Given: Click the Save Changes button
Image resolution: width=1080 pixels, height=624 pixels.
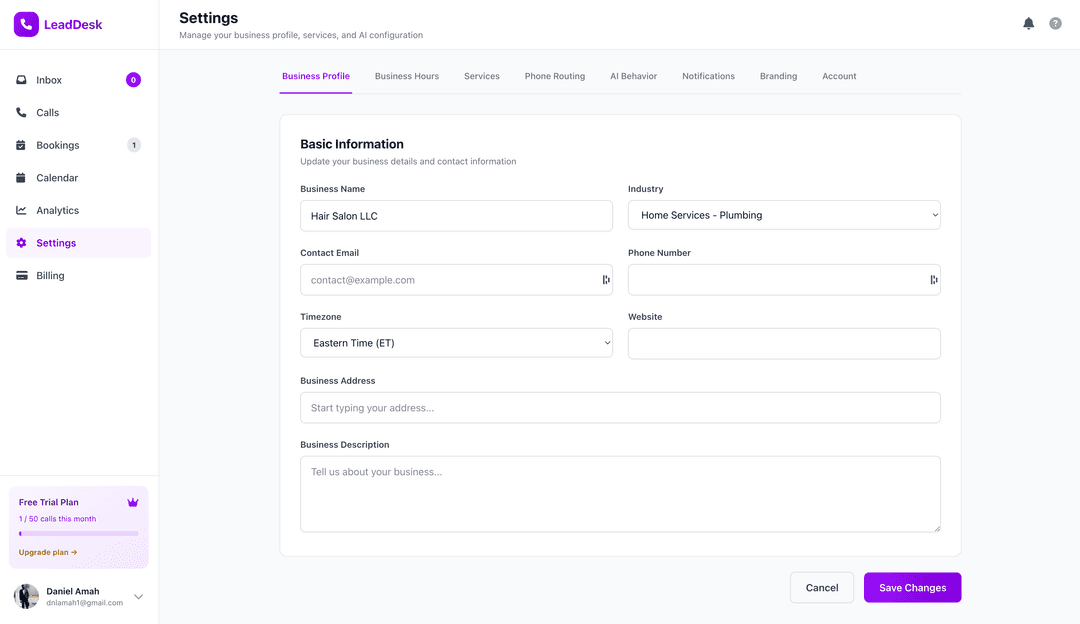Looking at the screenshot, I should [x=912, y=588].
